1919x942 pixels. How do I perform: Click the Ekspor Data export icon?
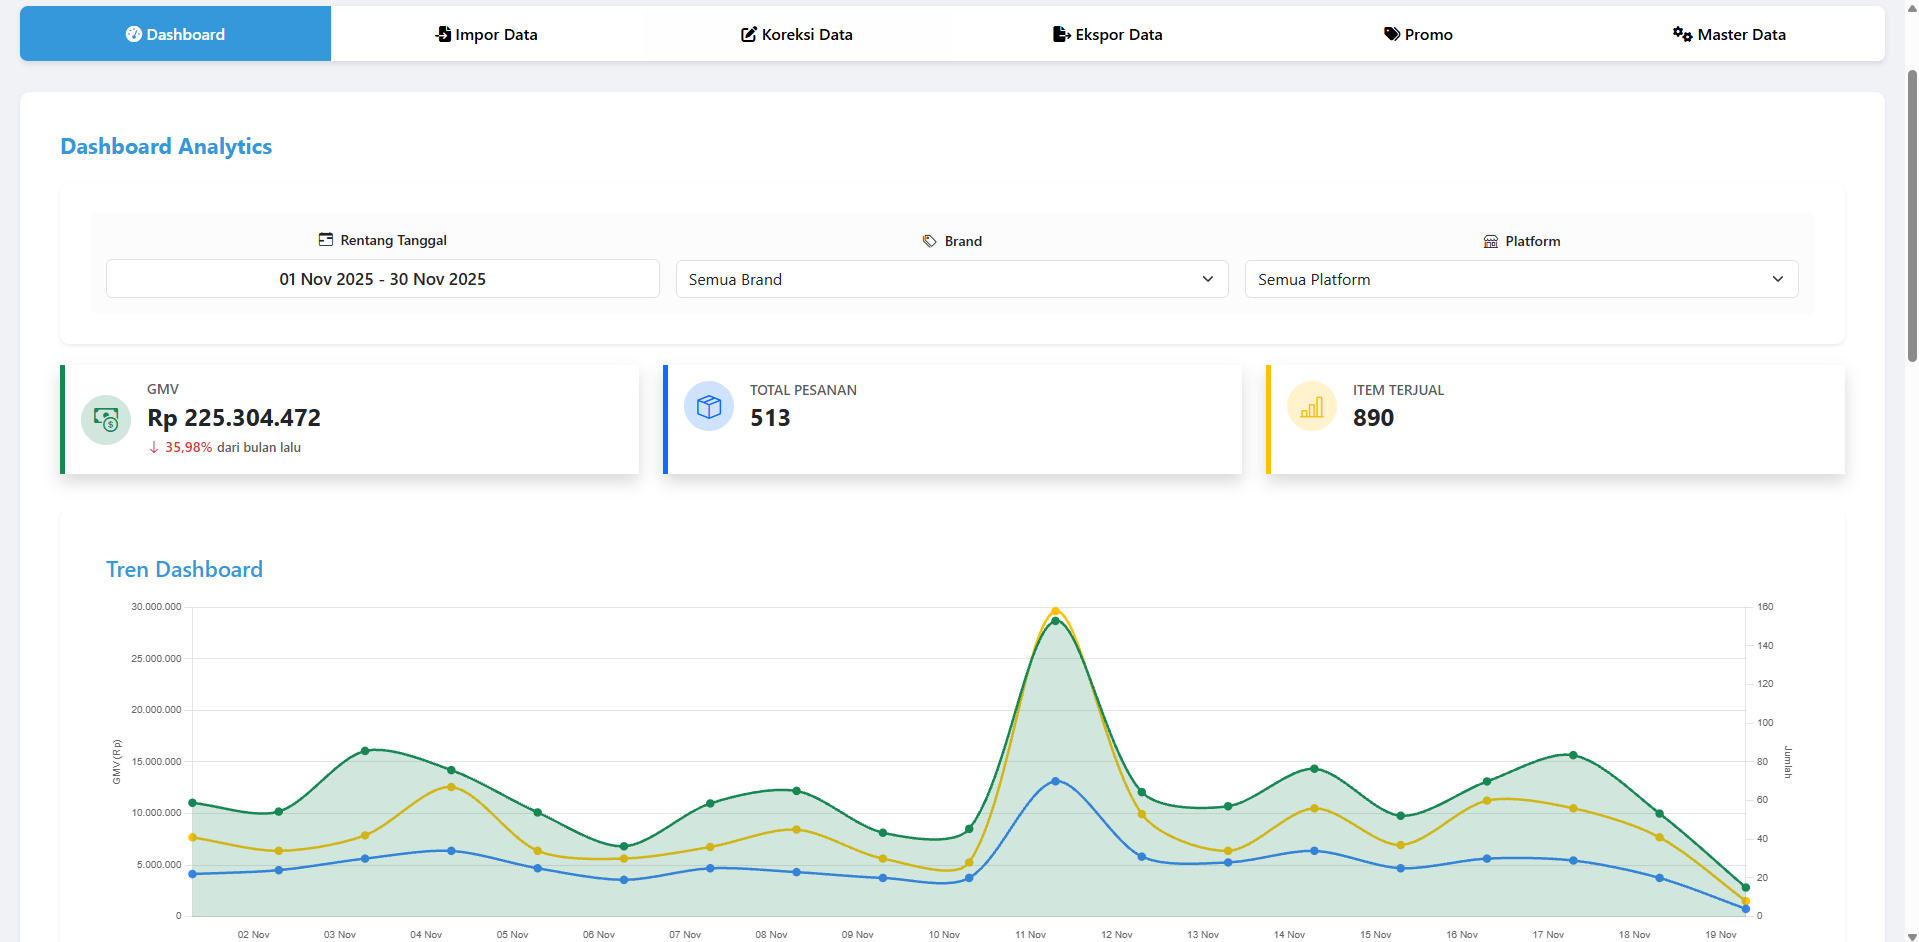[1060, 33]
